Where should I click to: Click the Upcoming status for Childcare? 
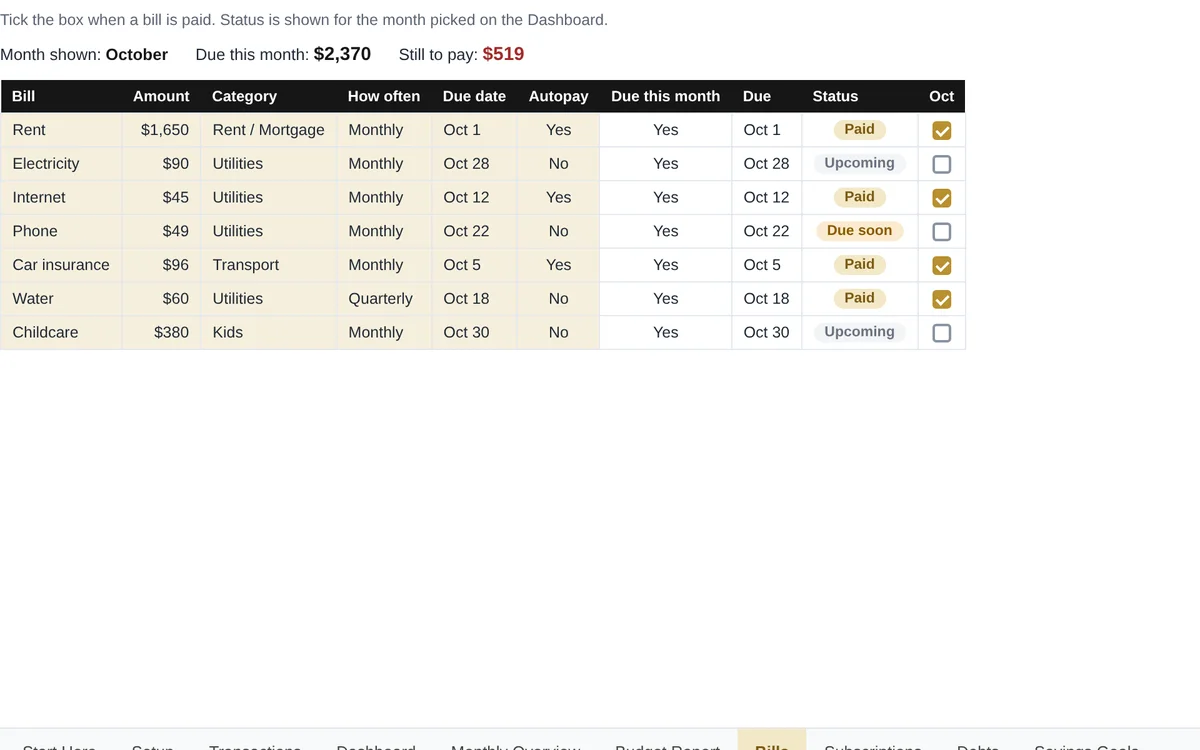point(859,331)
